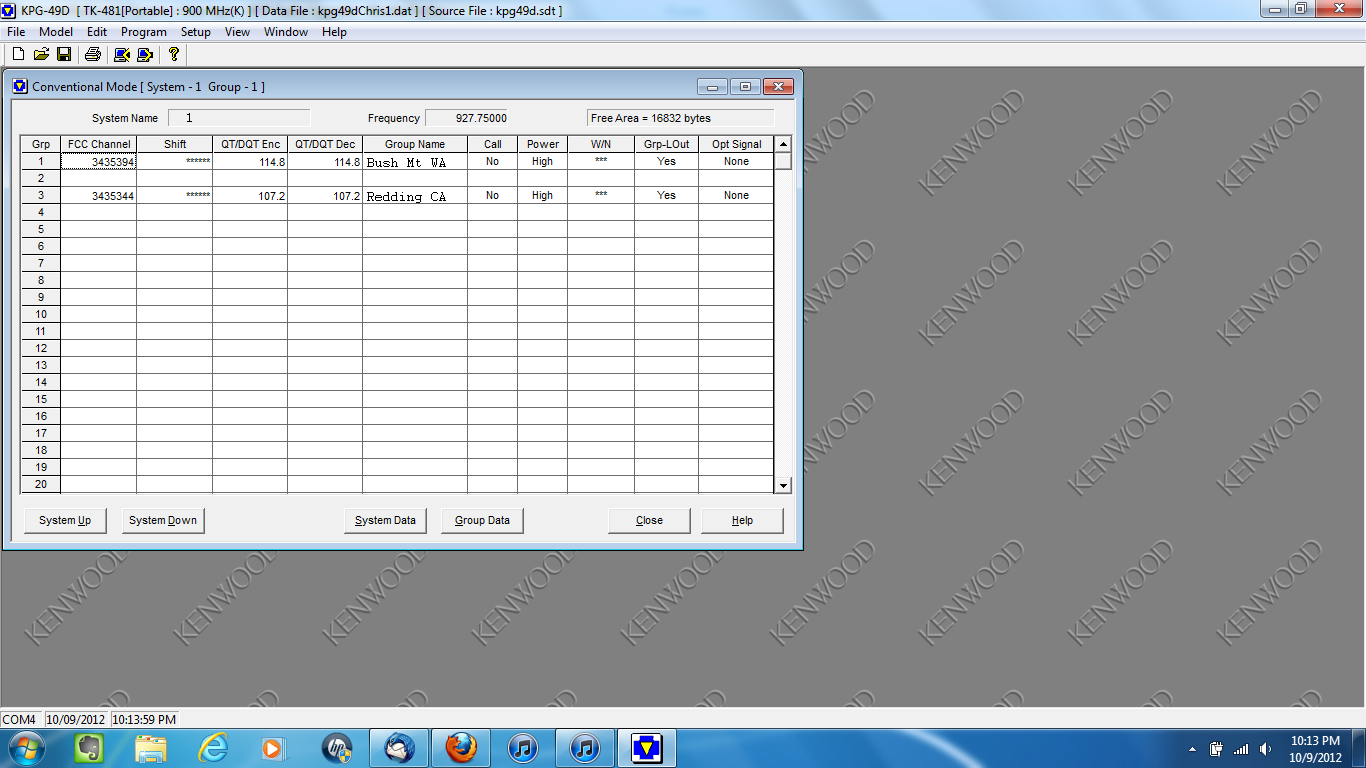The width and height of the screenshot is (1366, 768).
Task: Click the System Down button
Action: click(x=163, y=520)
